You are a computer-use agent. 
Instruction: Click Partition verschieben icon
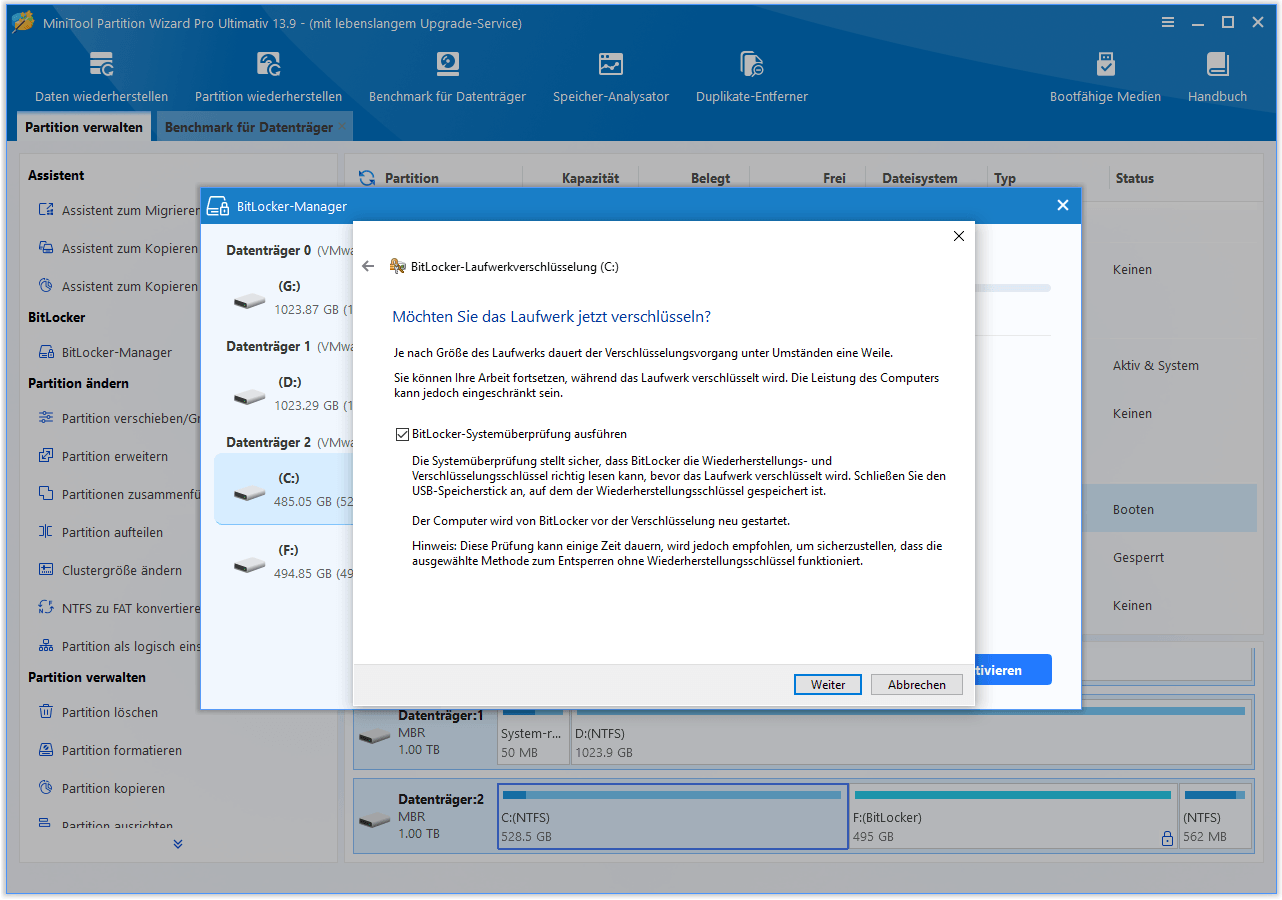(46, 418)
